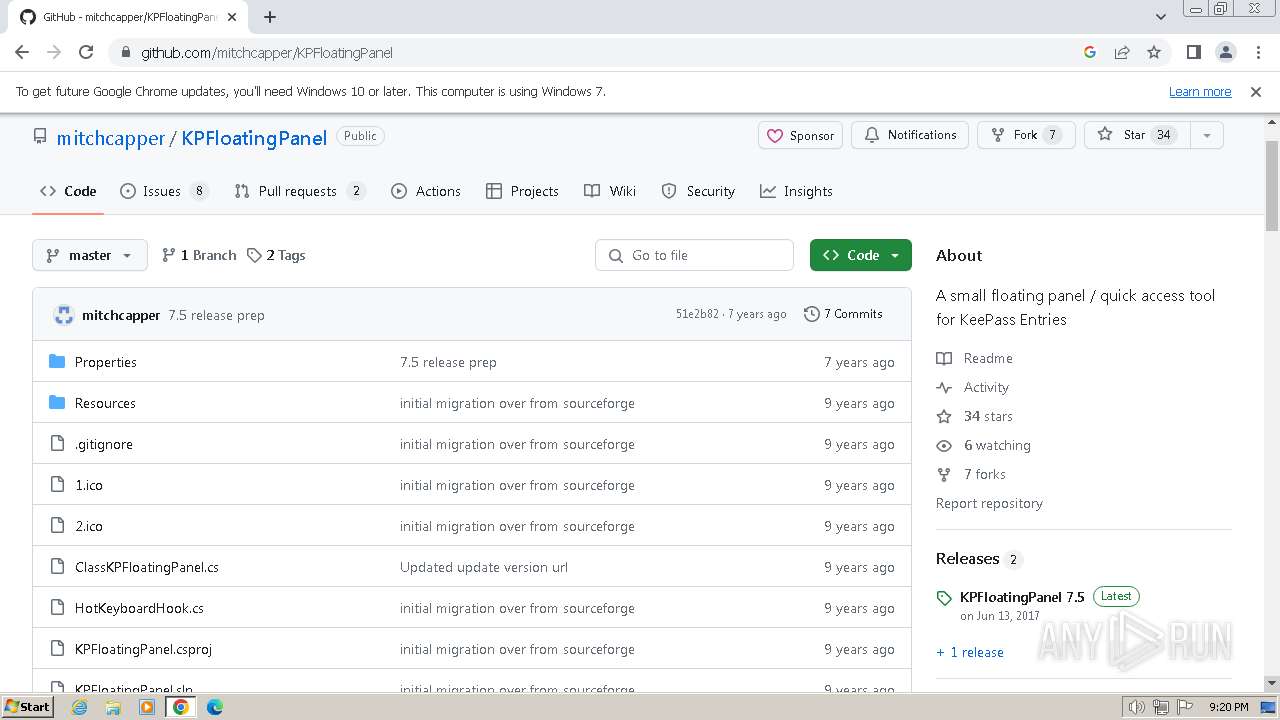Open Chrome profile avatar icon
1280x720 pixels.
tap(1225, 52)
